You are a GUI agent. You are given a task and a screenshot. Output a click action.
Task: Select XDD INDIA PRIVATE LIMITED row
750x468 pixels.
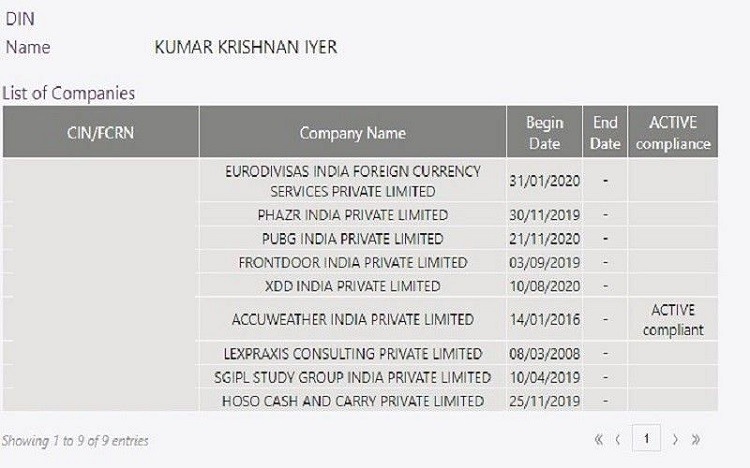point(353,286)
